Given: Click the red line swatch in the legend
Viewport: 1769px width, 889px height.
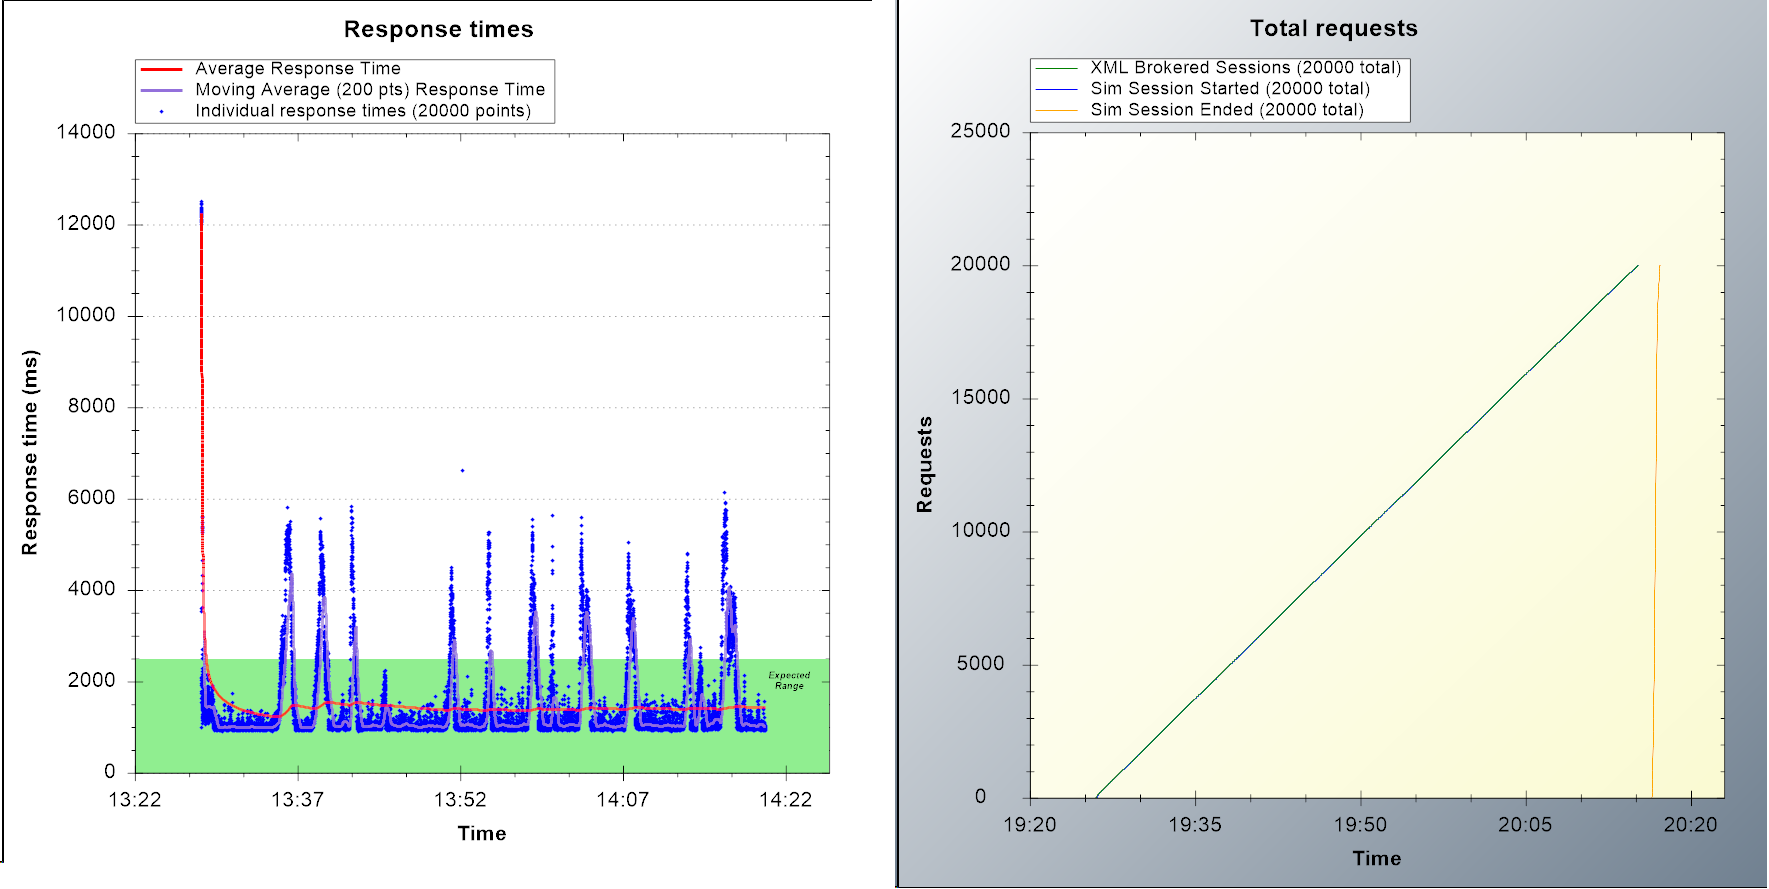Looking at the screenshot, I should click(x=161, y=70).
